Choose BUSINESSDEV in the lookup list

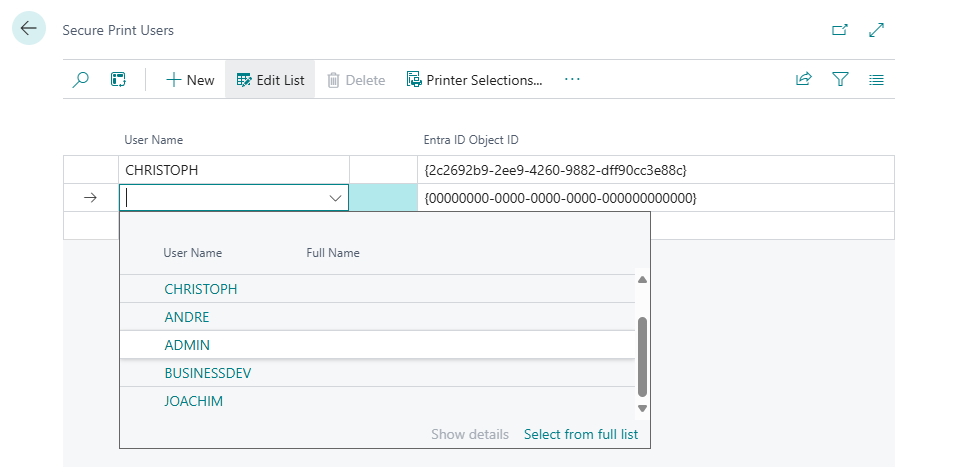tap(207, 373)
